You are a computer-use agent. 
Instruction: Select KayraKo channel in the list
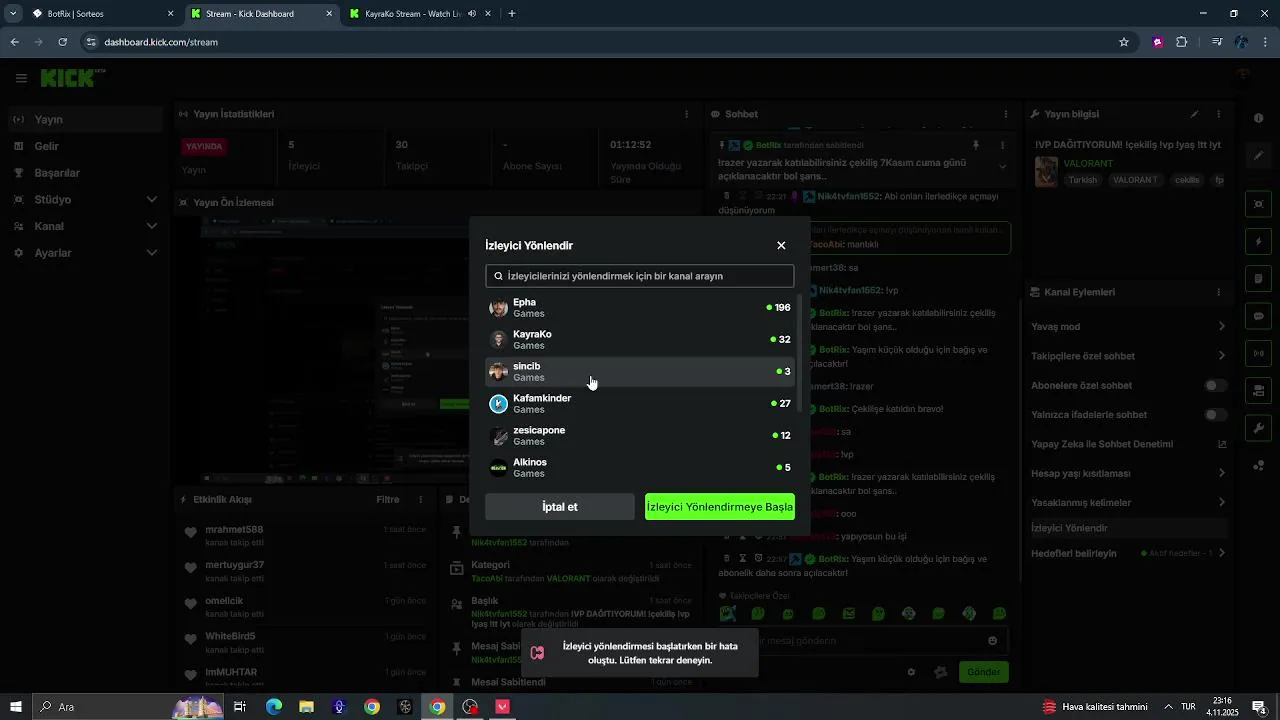coord(640,340)
